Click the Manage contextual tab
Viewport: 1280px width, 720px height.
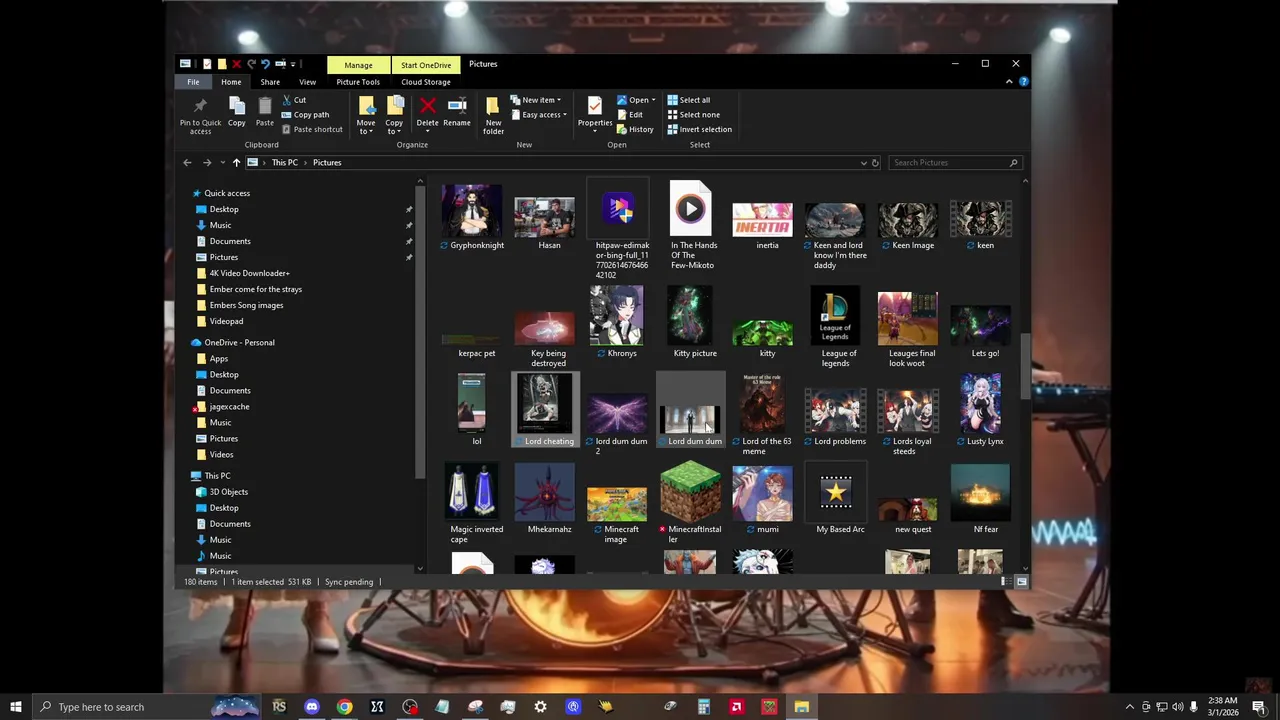click(x=358, y=65)
